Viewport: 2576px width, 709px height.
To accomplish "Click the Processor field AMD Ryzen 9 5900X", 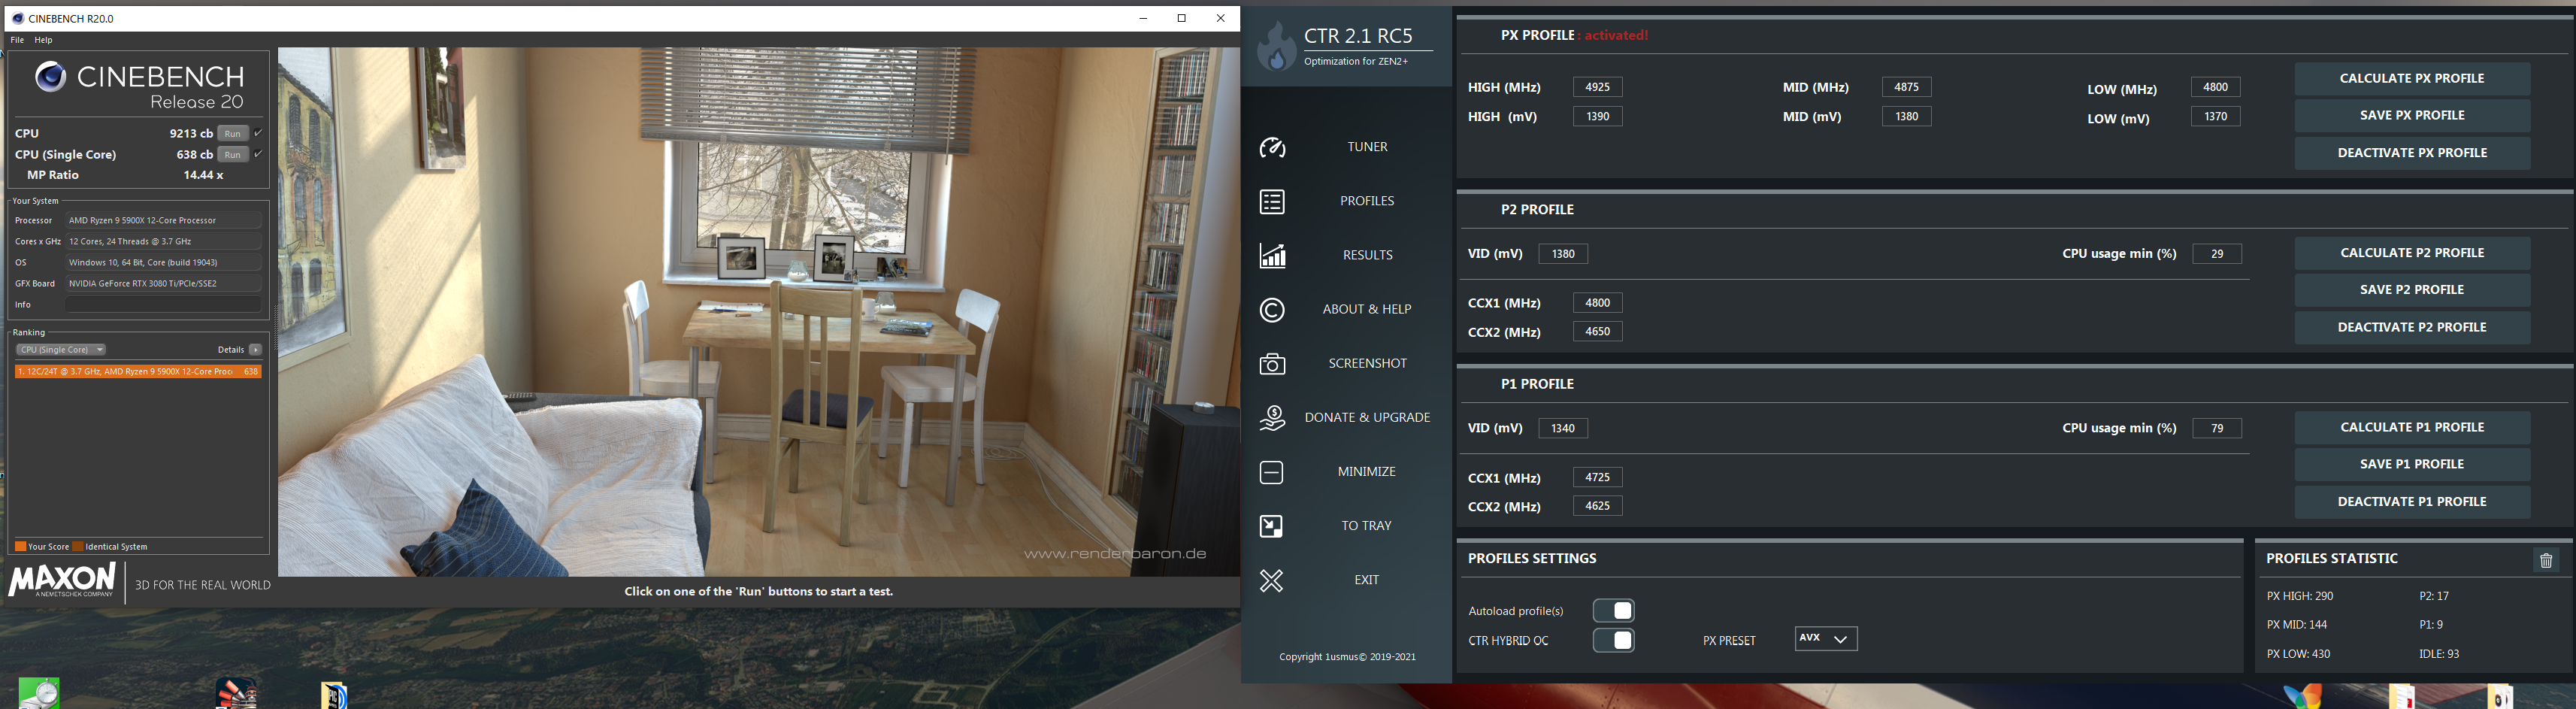I will click(163, 220).
